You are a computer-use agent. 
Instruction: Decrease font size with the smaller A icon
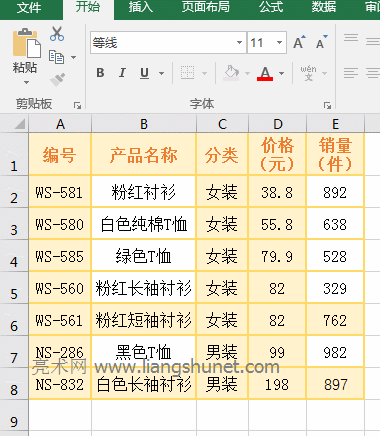click(322, 42)
